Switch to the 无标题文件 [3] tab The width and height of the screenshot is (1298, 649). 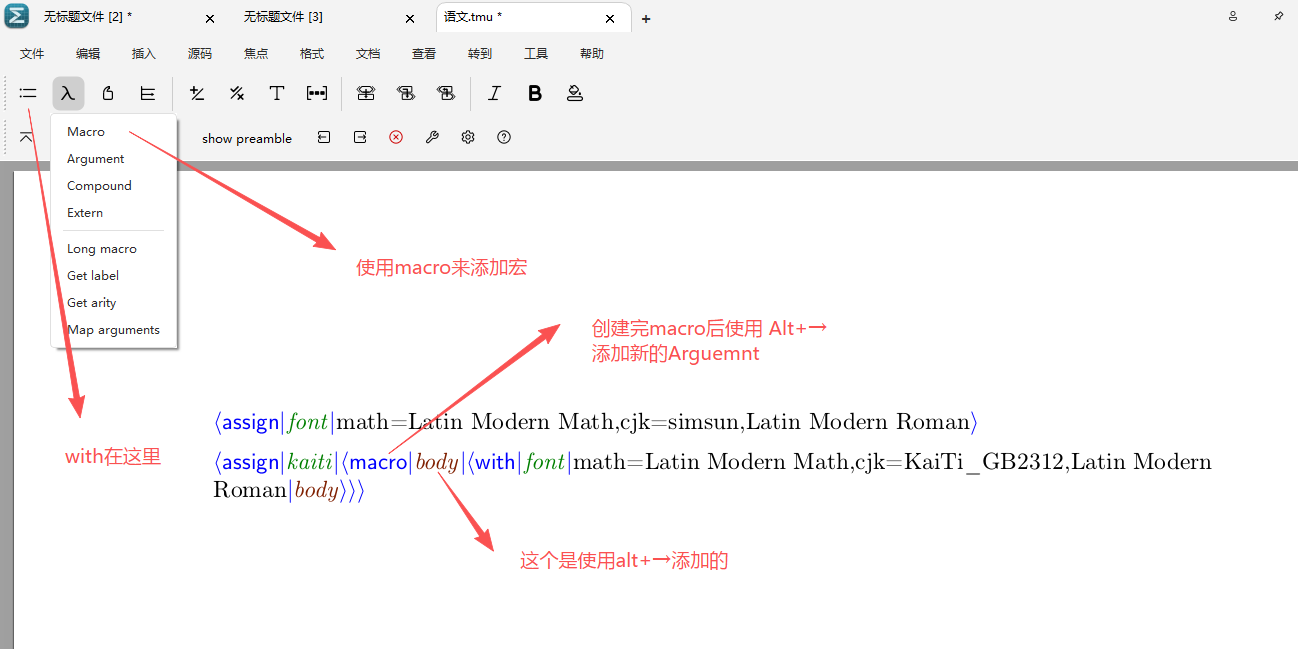283,18
